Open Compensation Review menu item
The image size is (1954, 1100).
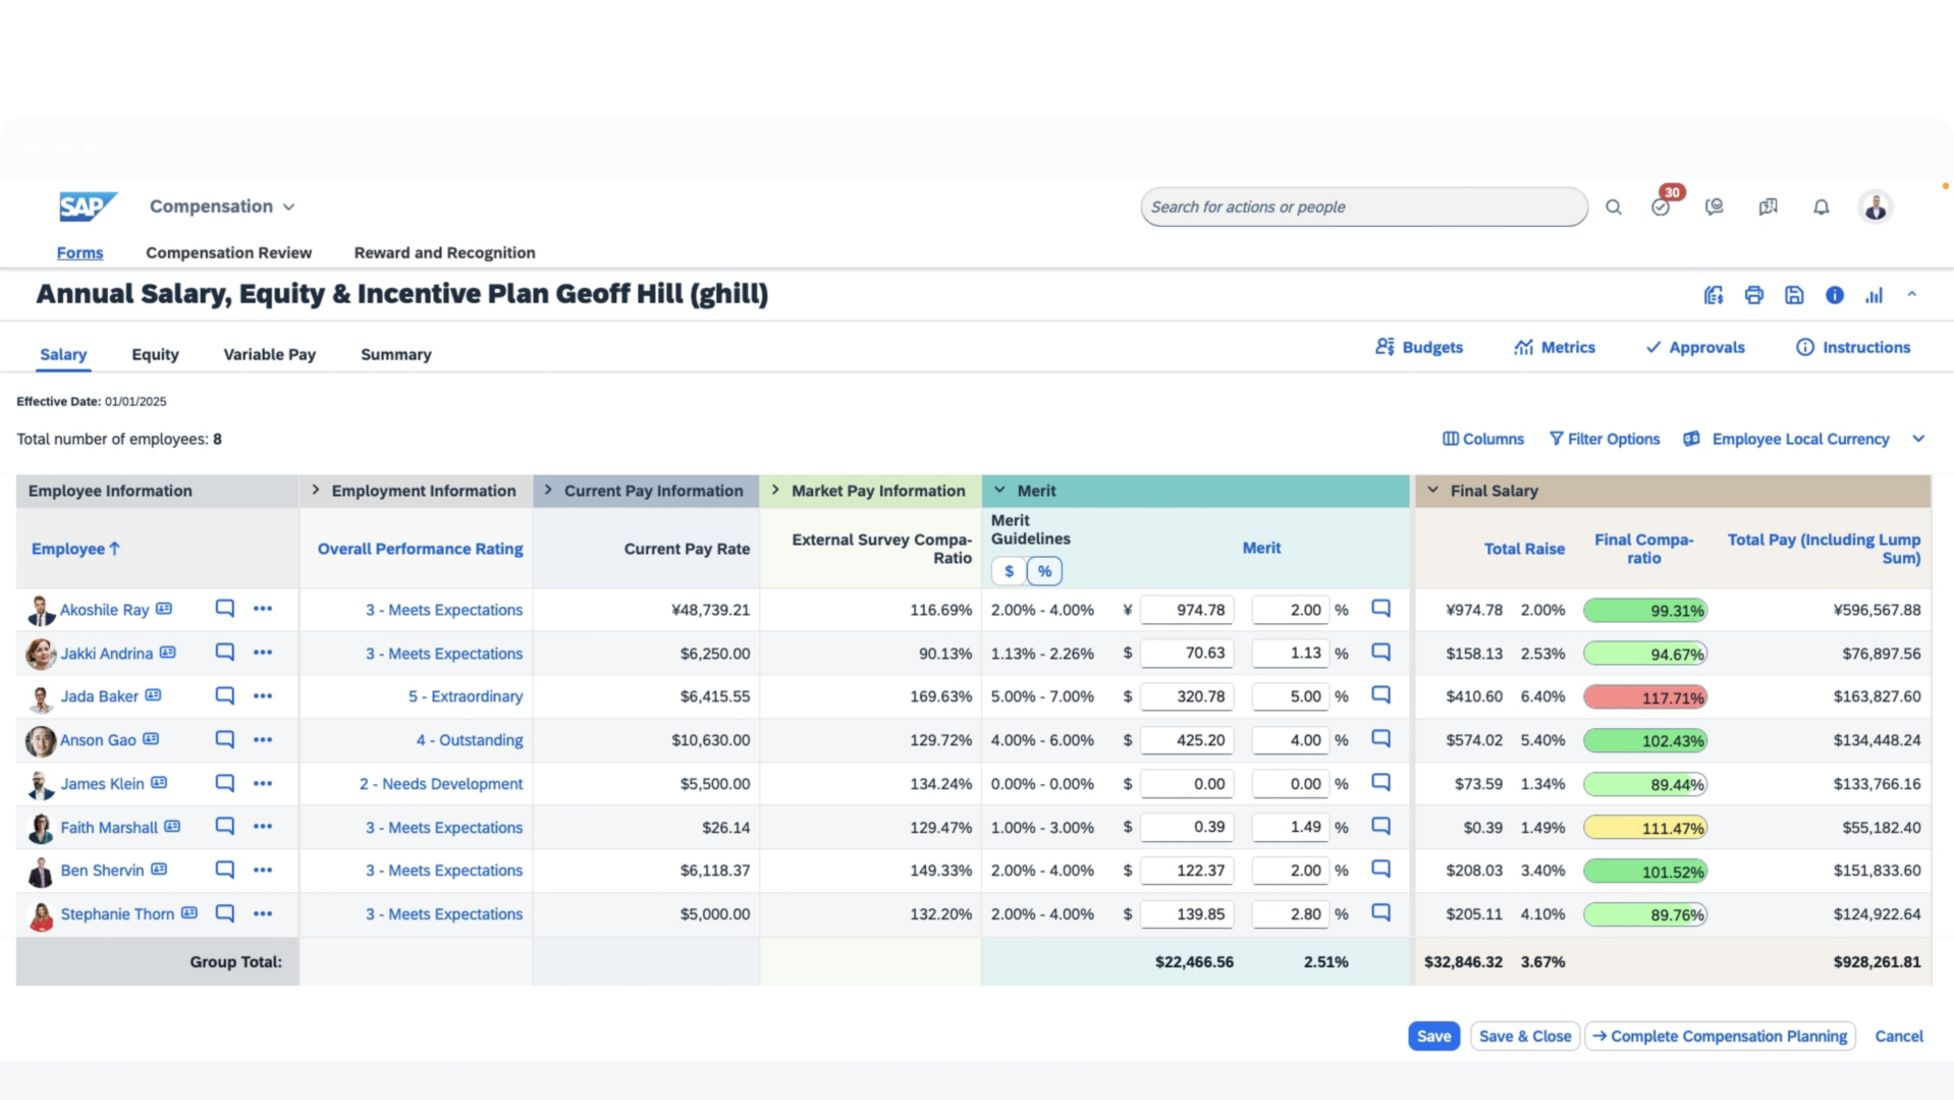228,253
